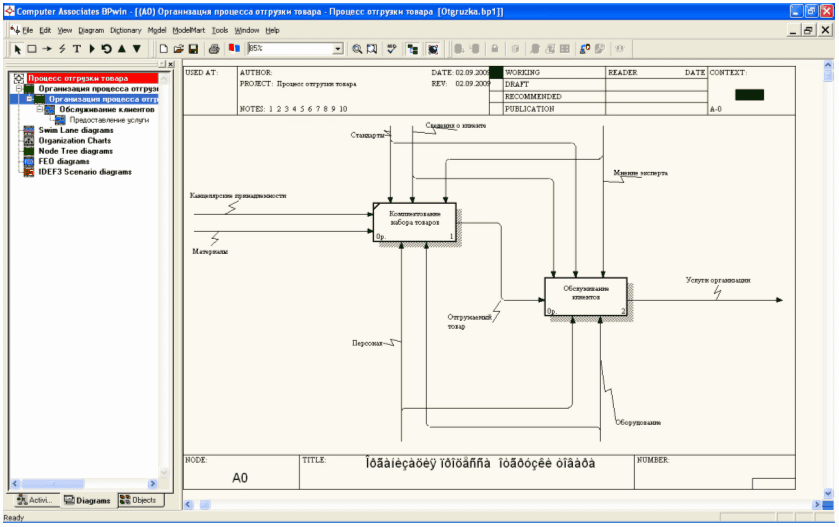Select 'Node Tree diagrams' tree item
839x527 pixels.
click(x=75, y=151)
